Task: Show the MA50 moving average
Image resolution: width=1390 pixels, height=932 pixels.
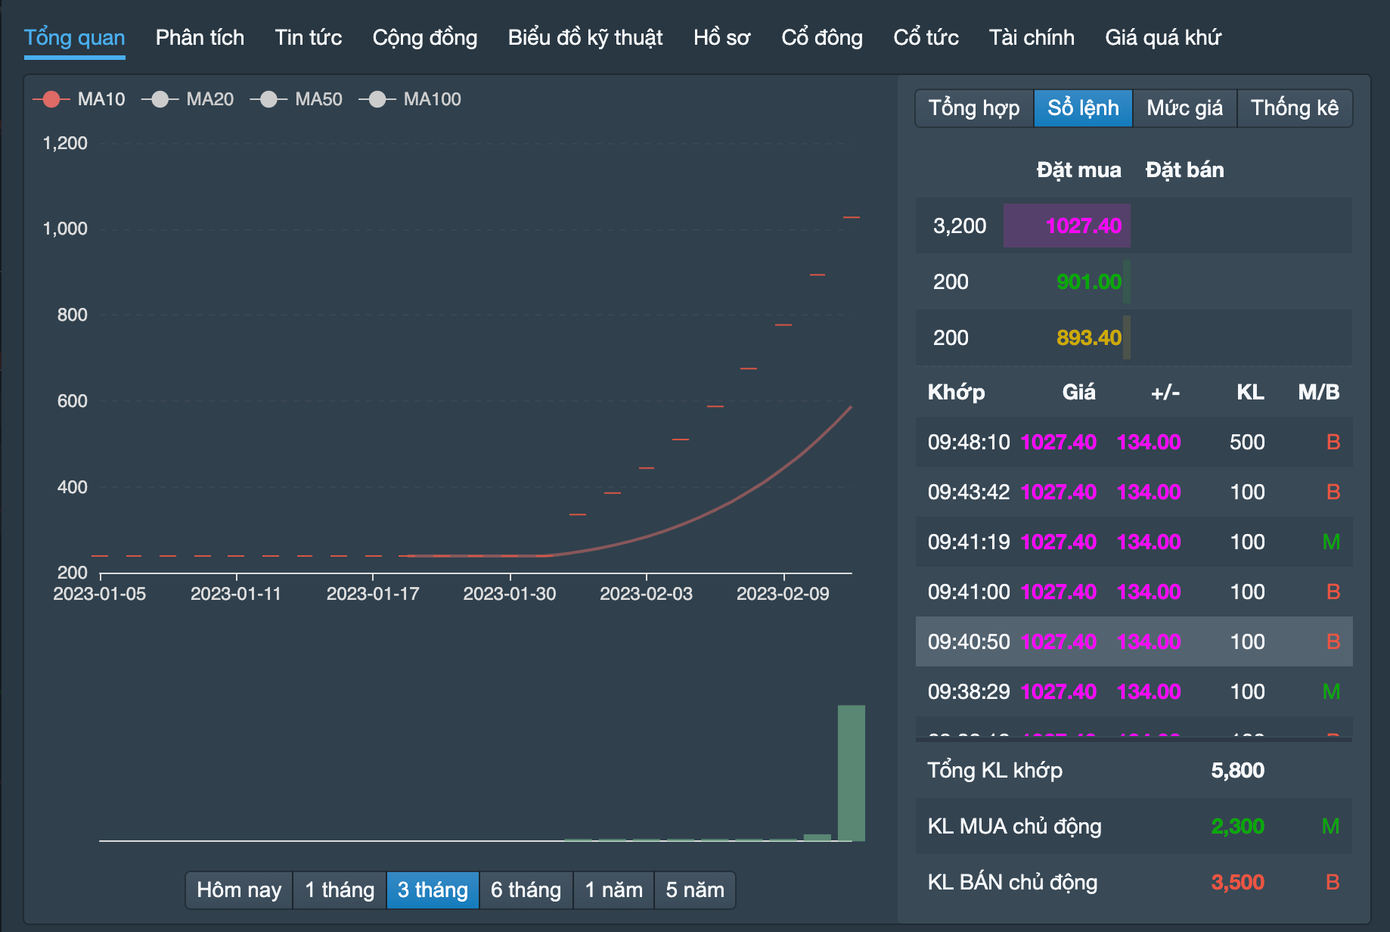Action: click(x=297, y=99)
